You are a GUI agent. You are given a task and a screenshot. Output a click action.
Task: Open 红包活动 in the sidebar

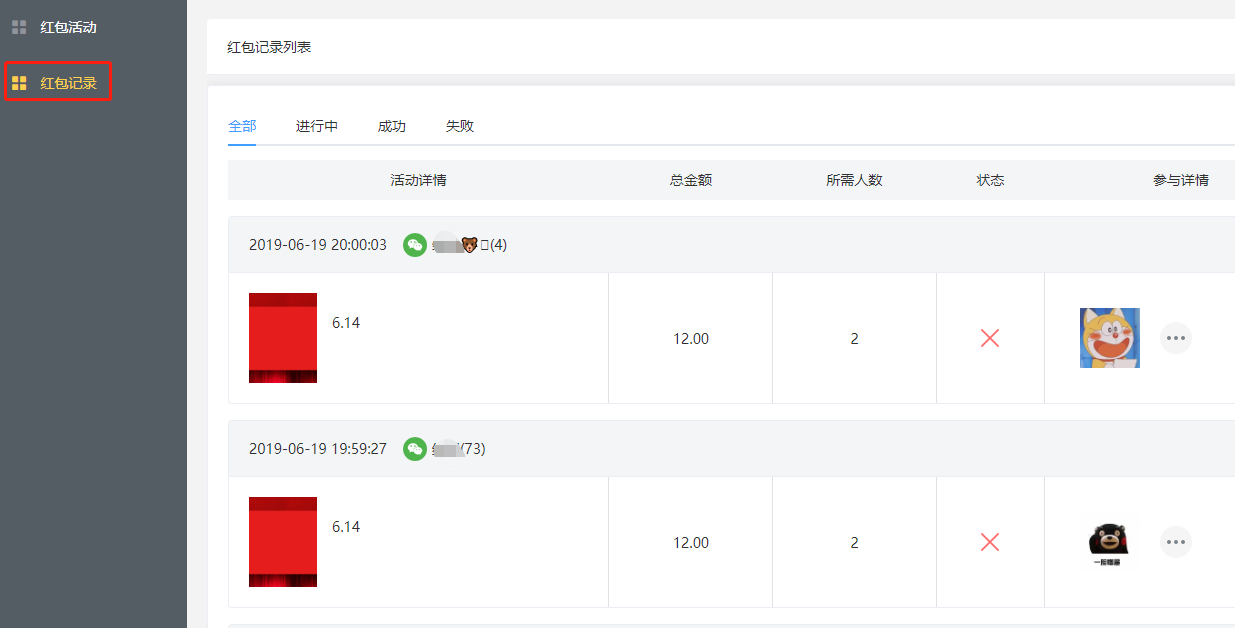click(x=68, y=27)
